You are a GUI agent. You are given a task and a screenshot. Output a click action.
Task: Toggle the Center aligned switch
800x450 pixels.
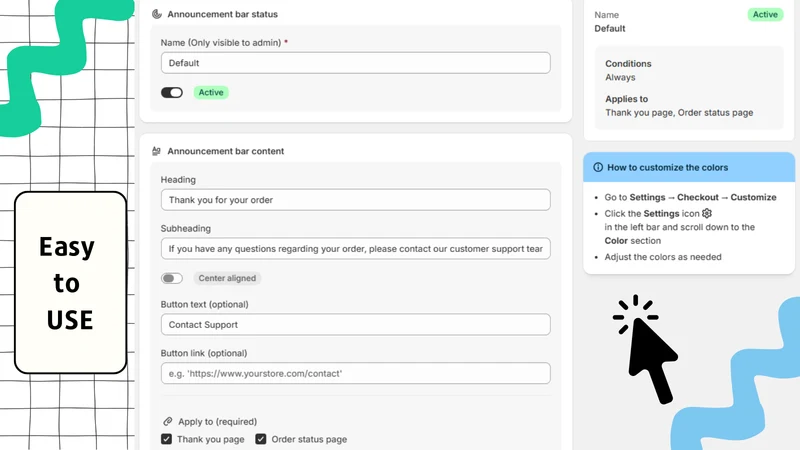tap(172, 278)
